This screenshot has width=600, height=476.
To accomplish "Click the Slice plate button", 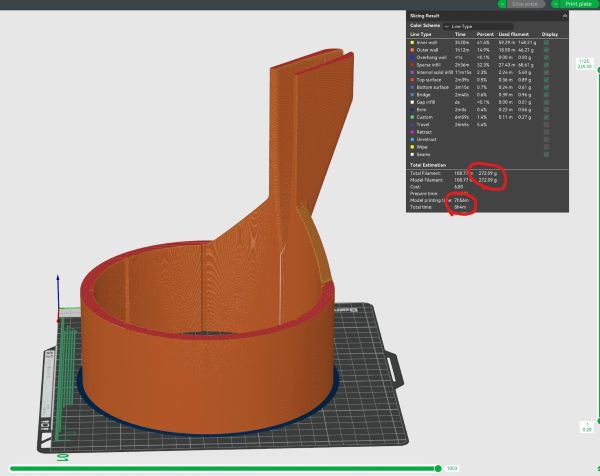I will pyautogui.click(x=524, y=4).
